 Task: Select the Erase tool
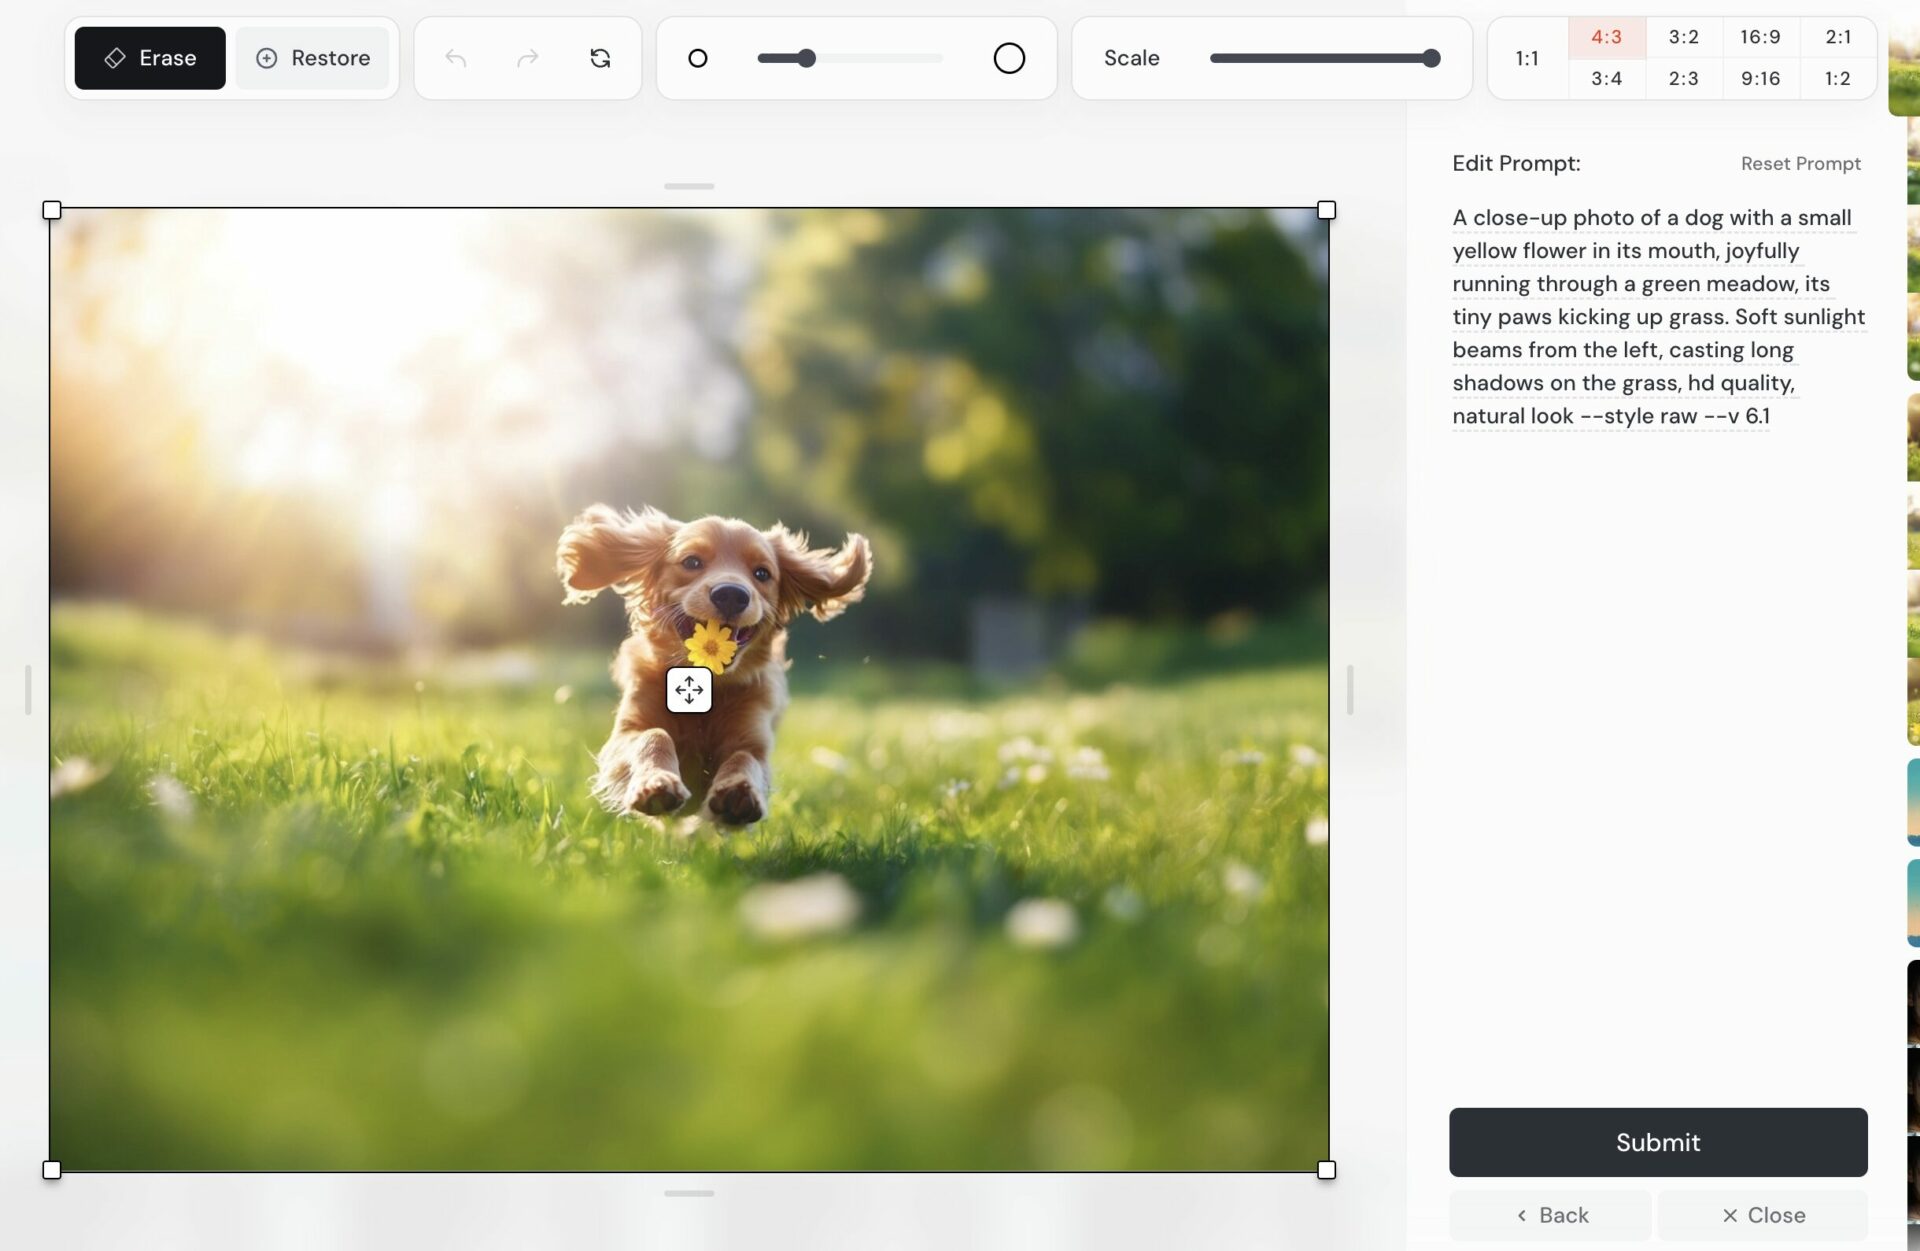(149, 57)
